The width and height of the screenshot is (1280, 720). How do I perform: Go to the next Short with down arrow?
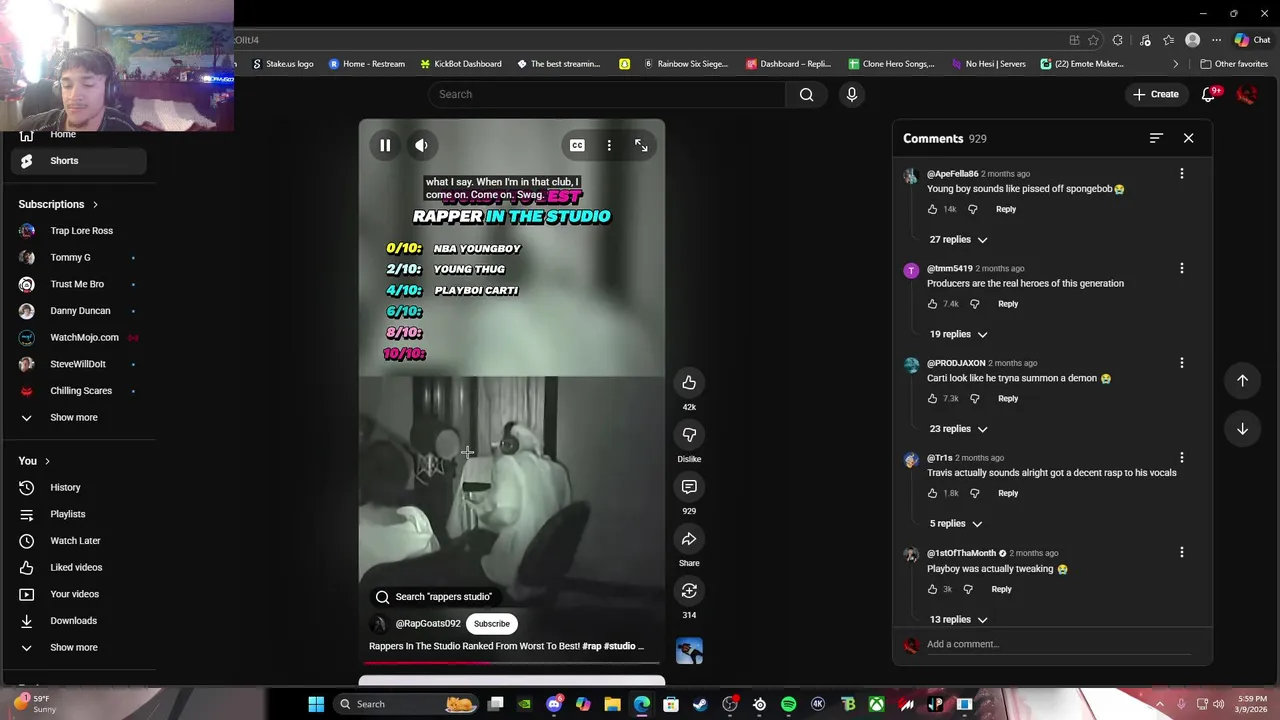(1242, 428)
